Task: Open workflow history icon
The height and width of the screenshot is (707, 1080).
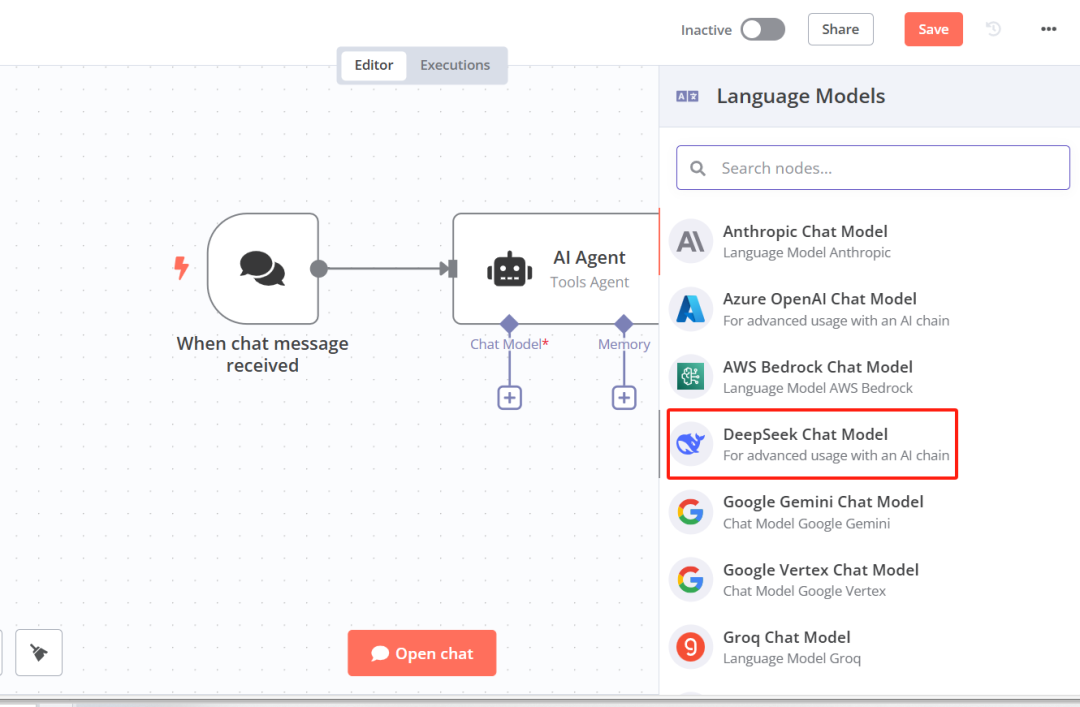Action: [993, 29]
